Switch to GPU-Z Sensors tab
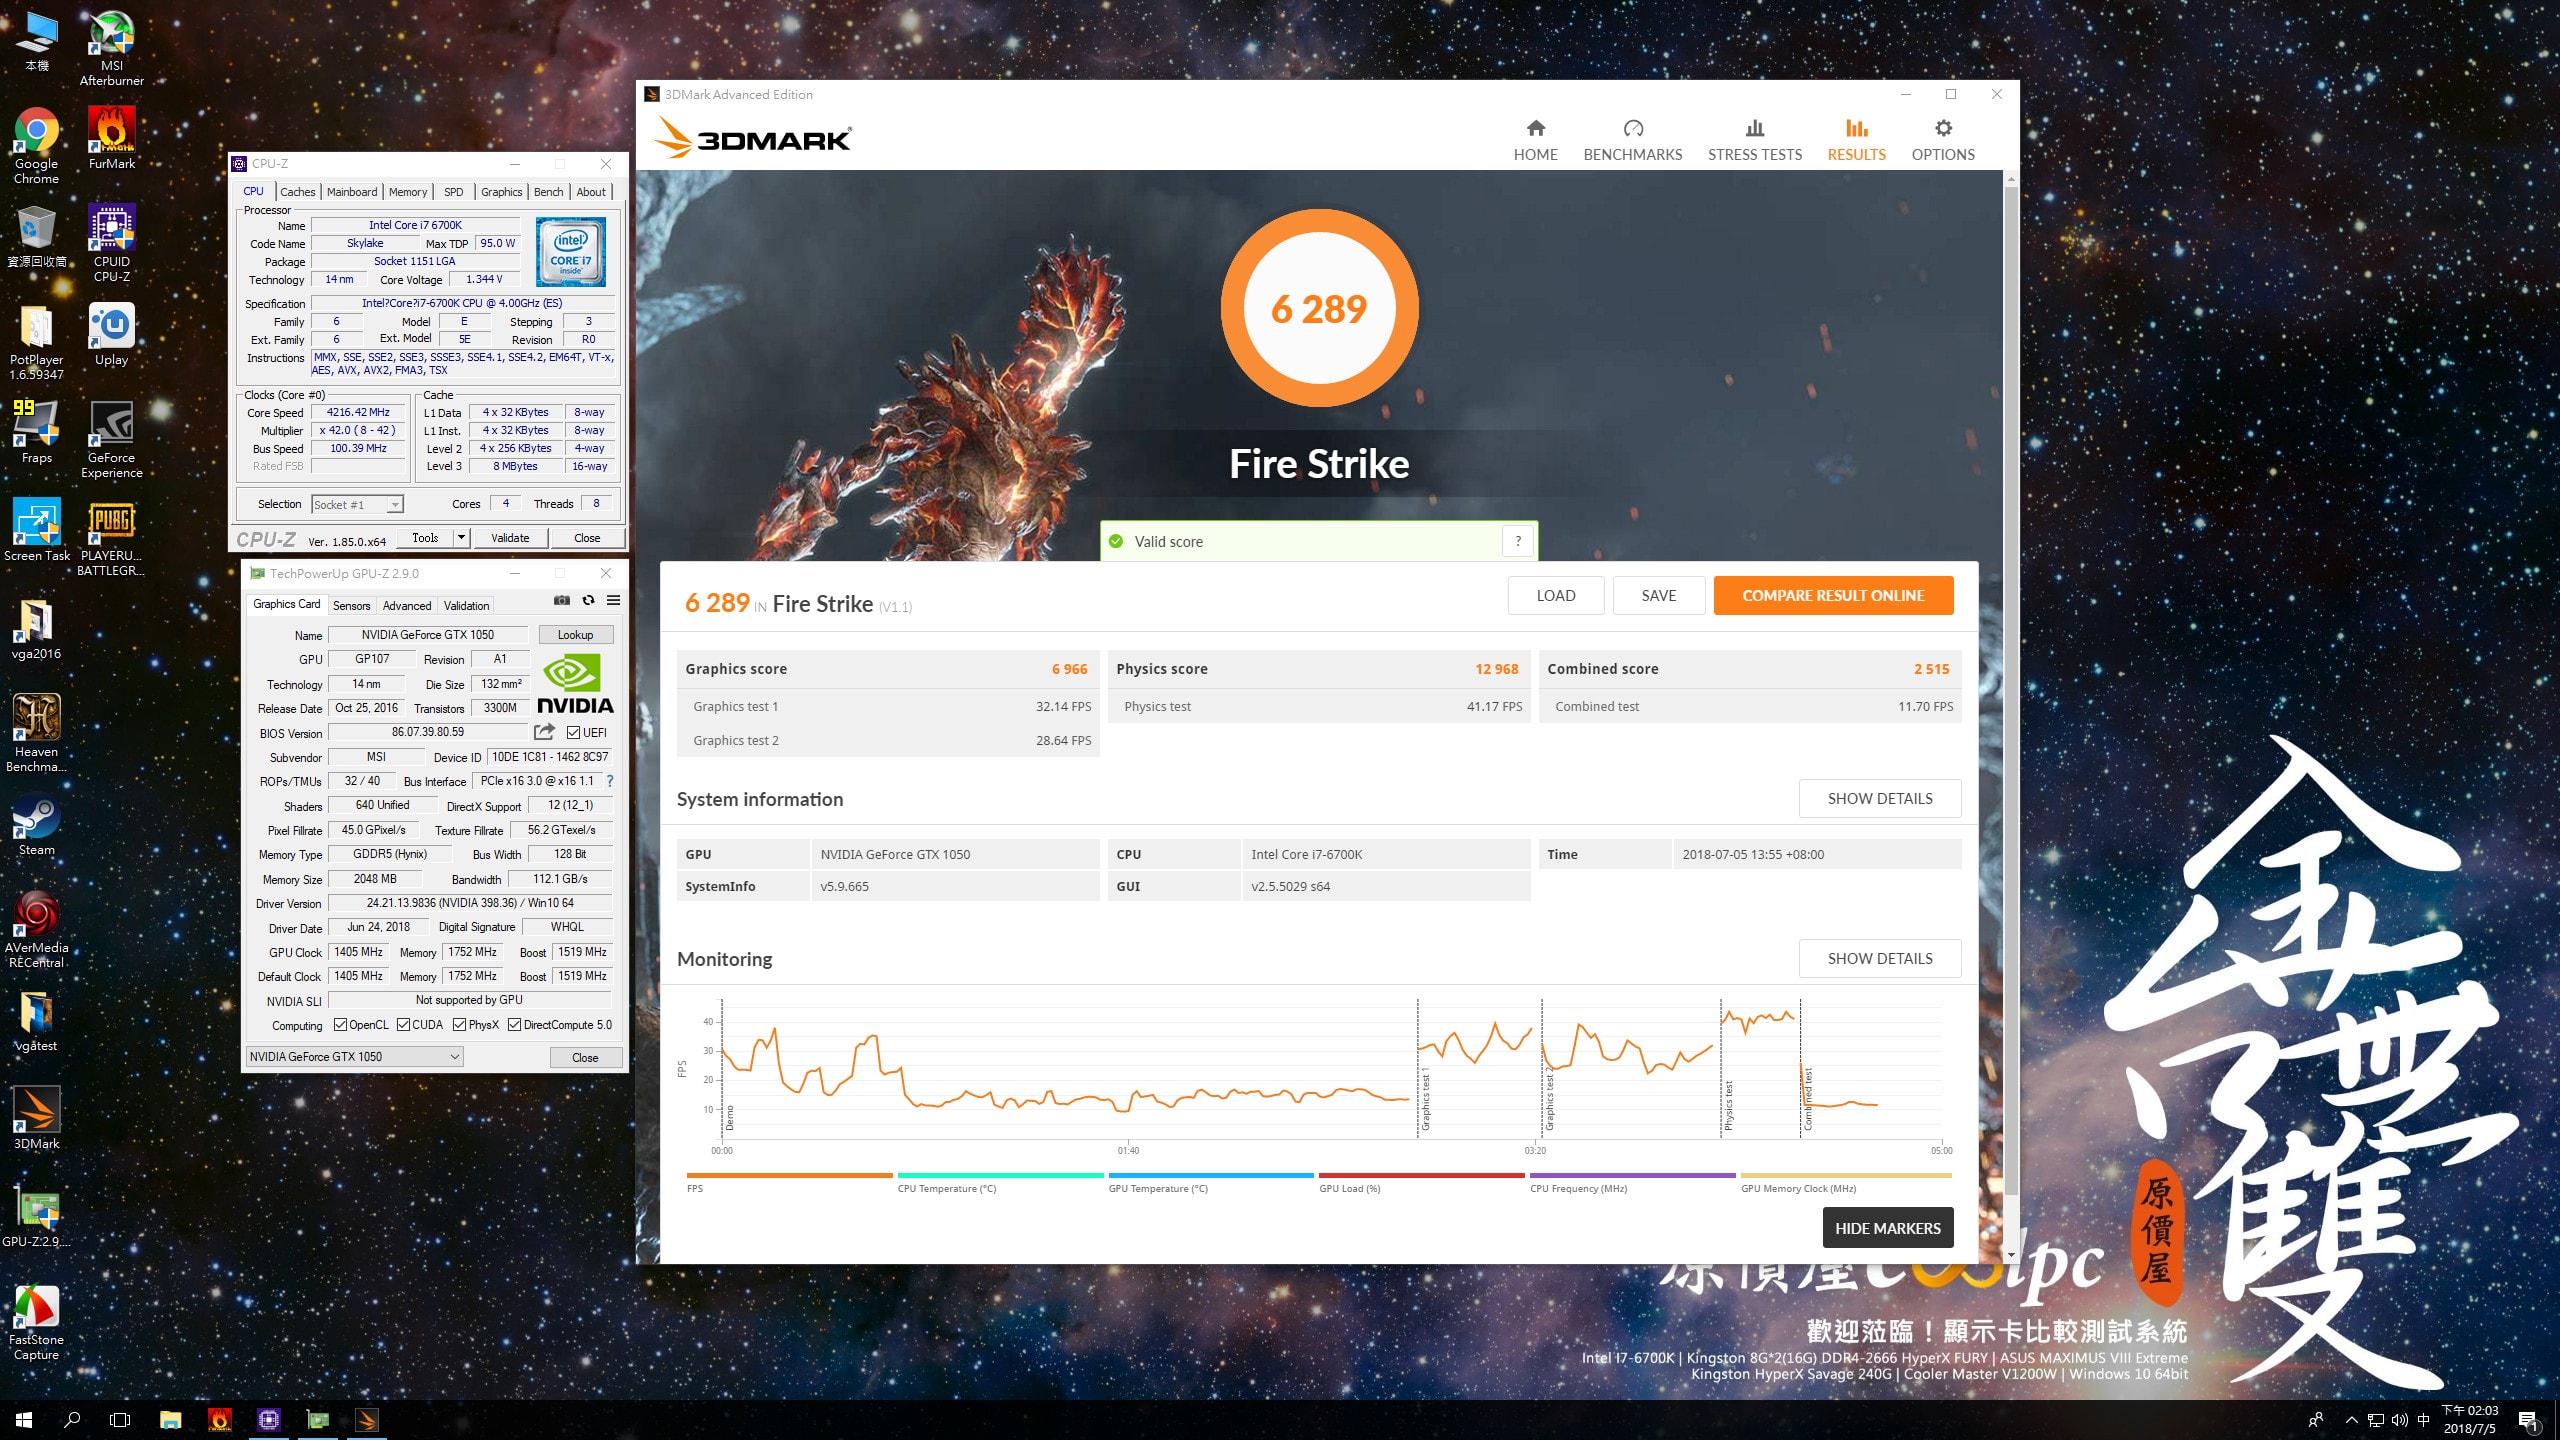Viewport: 2560px width, 1440px height. tap(351, 606)
